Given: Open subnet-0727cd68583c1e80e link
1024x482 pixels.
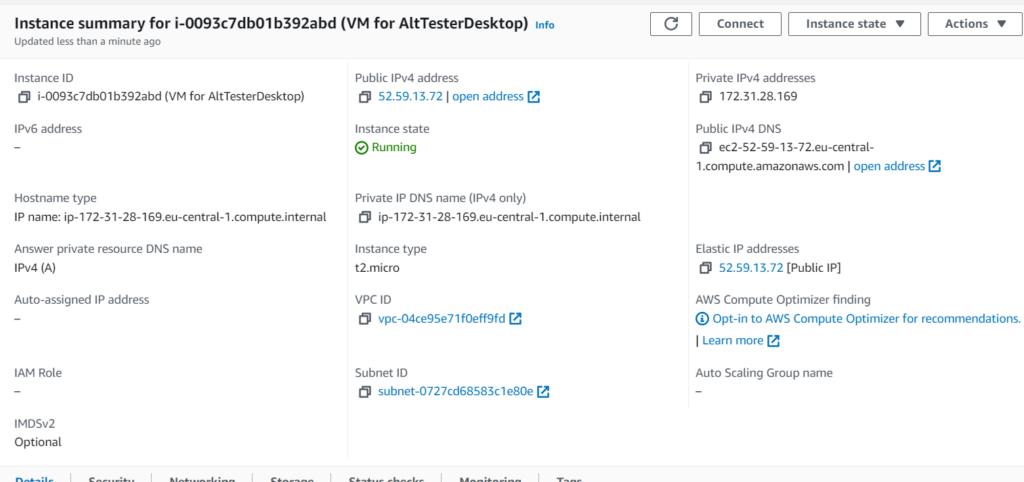Looking at the screenshot, I should pos(456,392).
